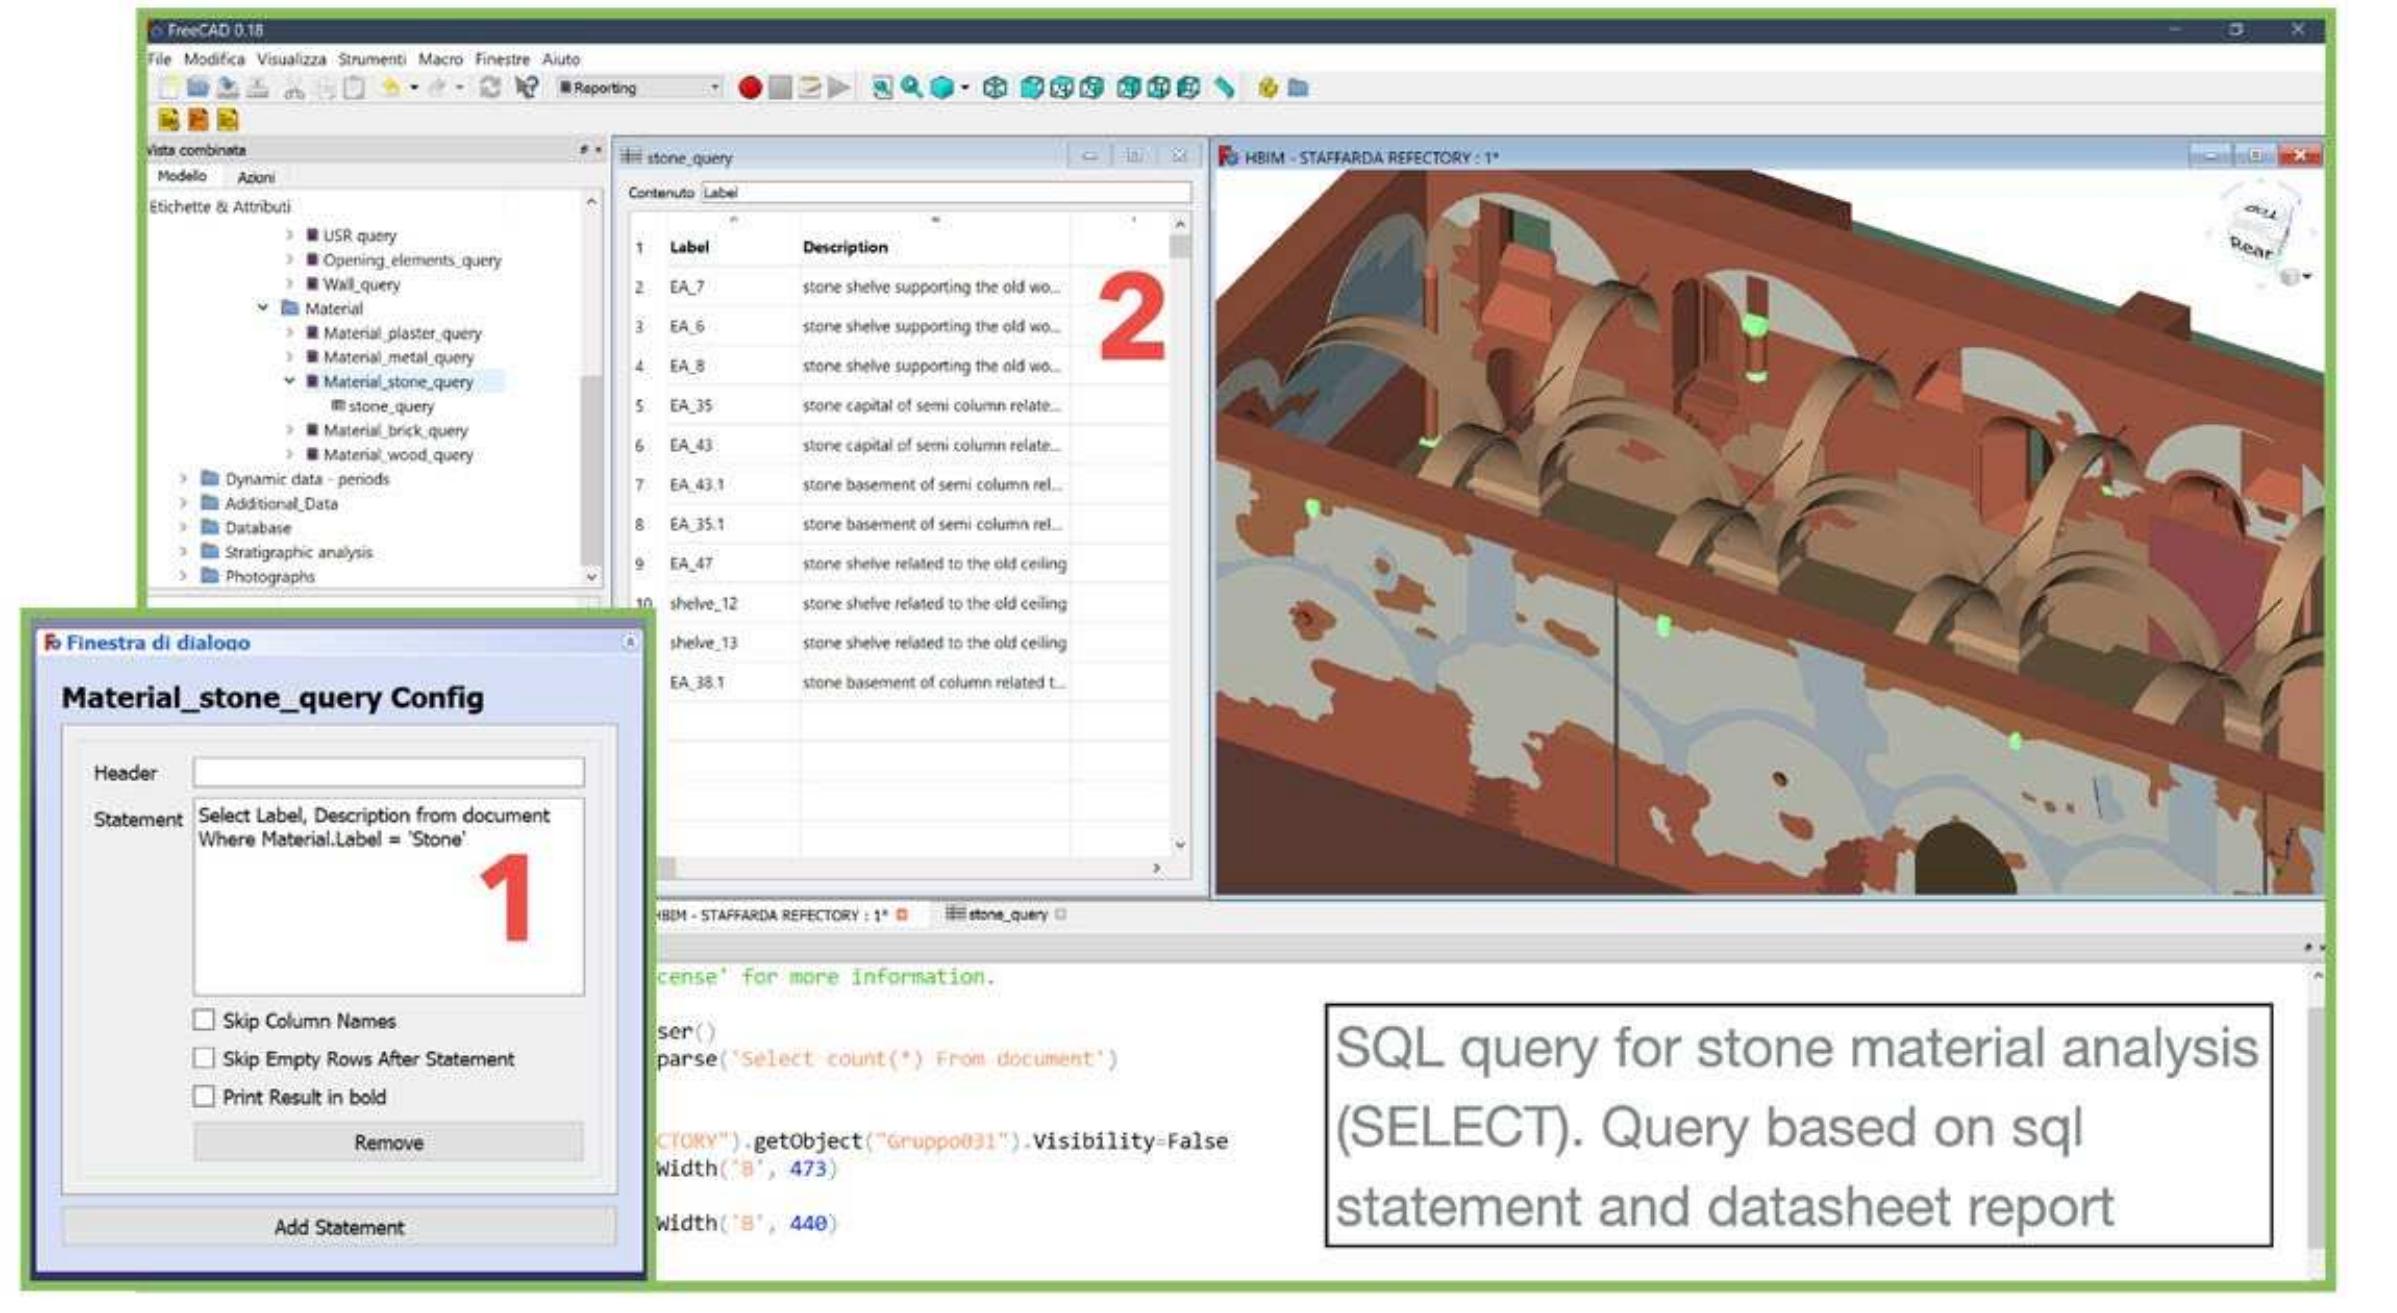
Task: Collapse the Material folder in tree
Action: click(x=263, y=308)
